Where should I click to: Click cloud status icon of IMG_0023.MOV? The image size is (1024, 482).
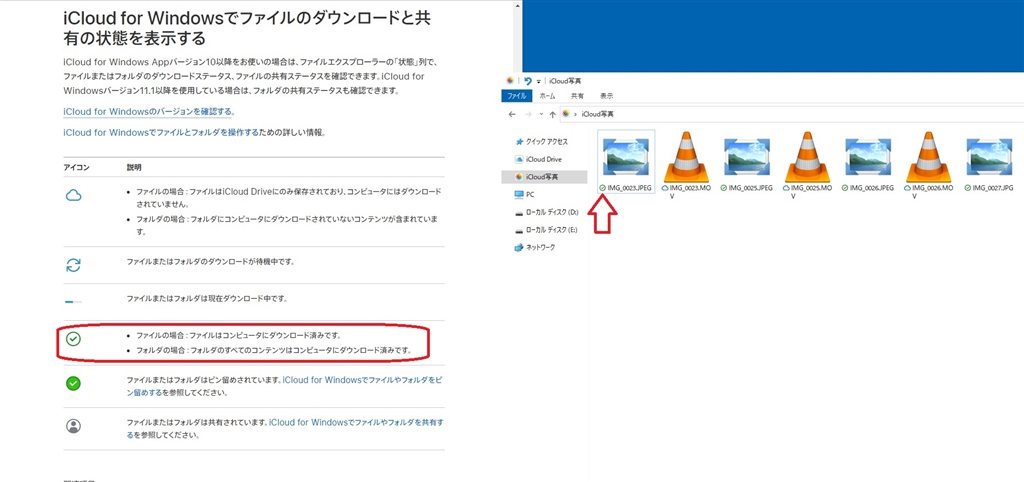665,187
